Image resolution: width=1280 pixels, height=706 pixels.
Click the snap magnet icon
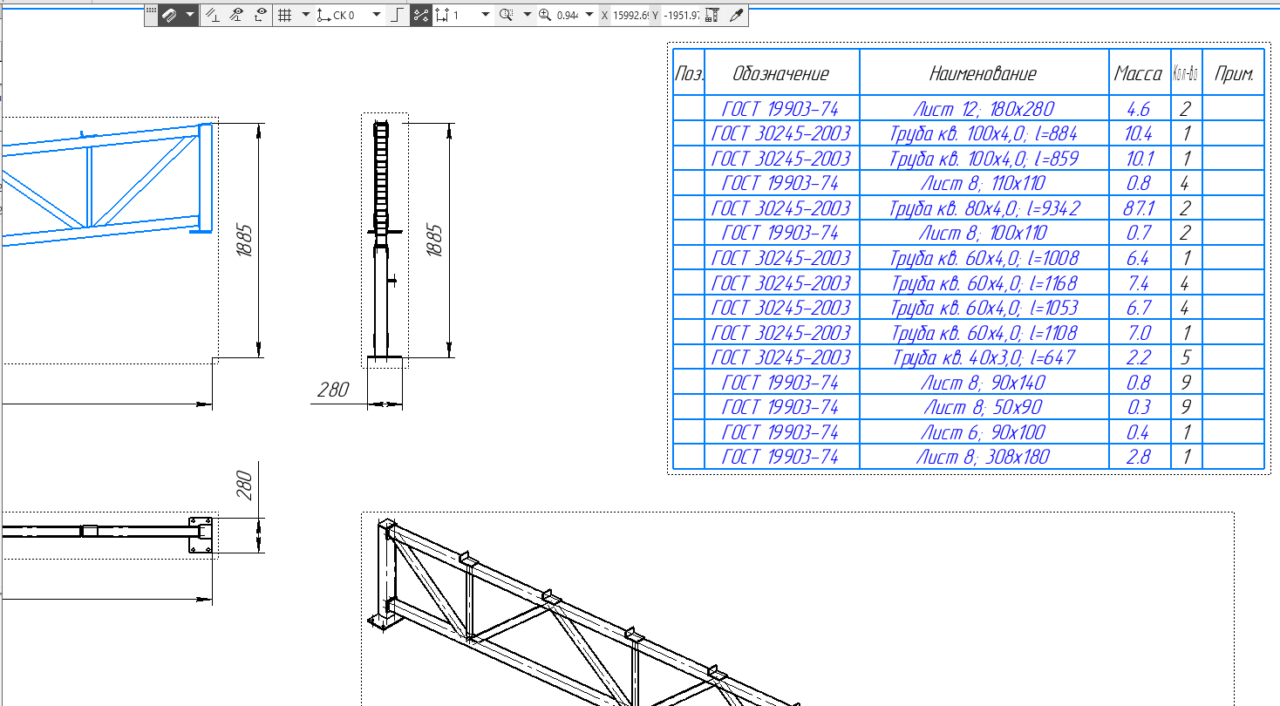169,15
